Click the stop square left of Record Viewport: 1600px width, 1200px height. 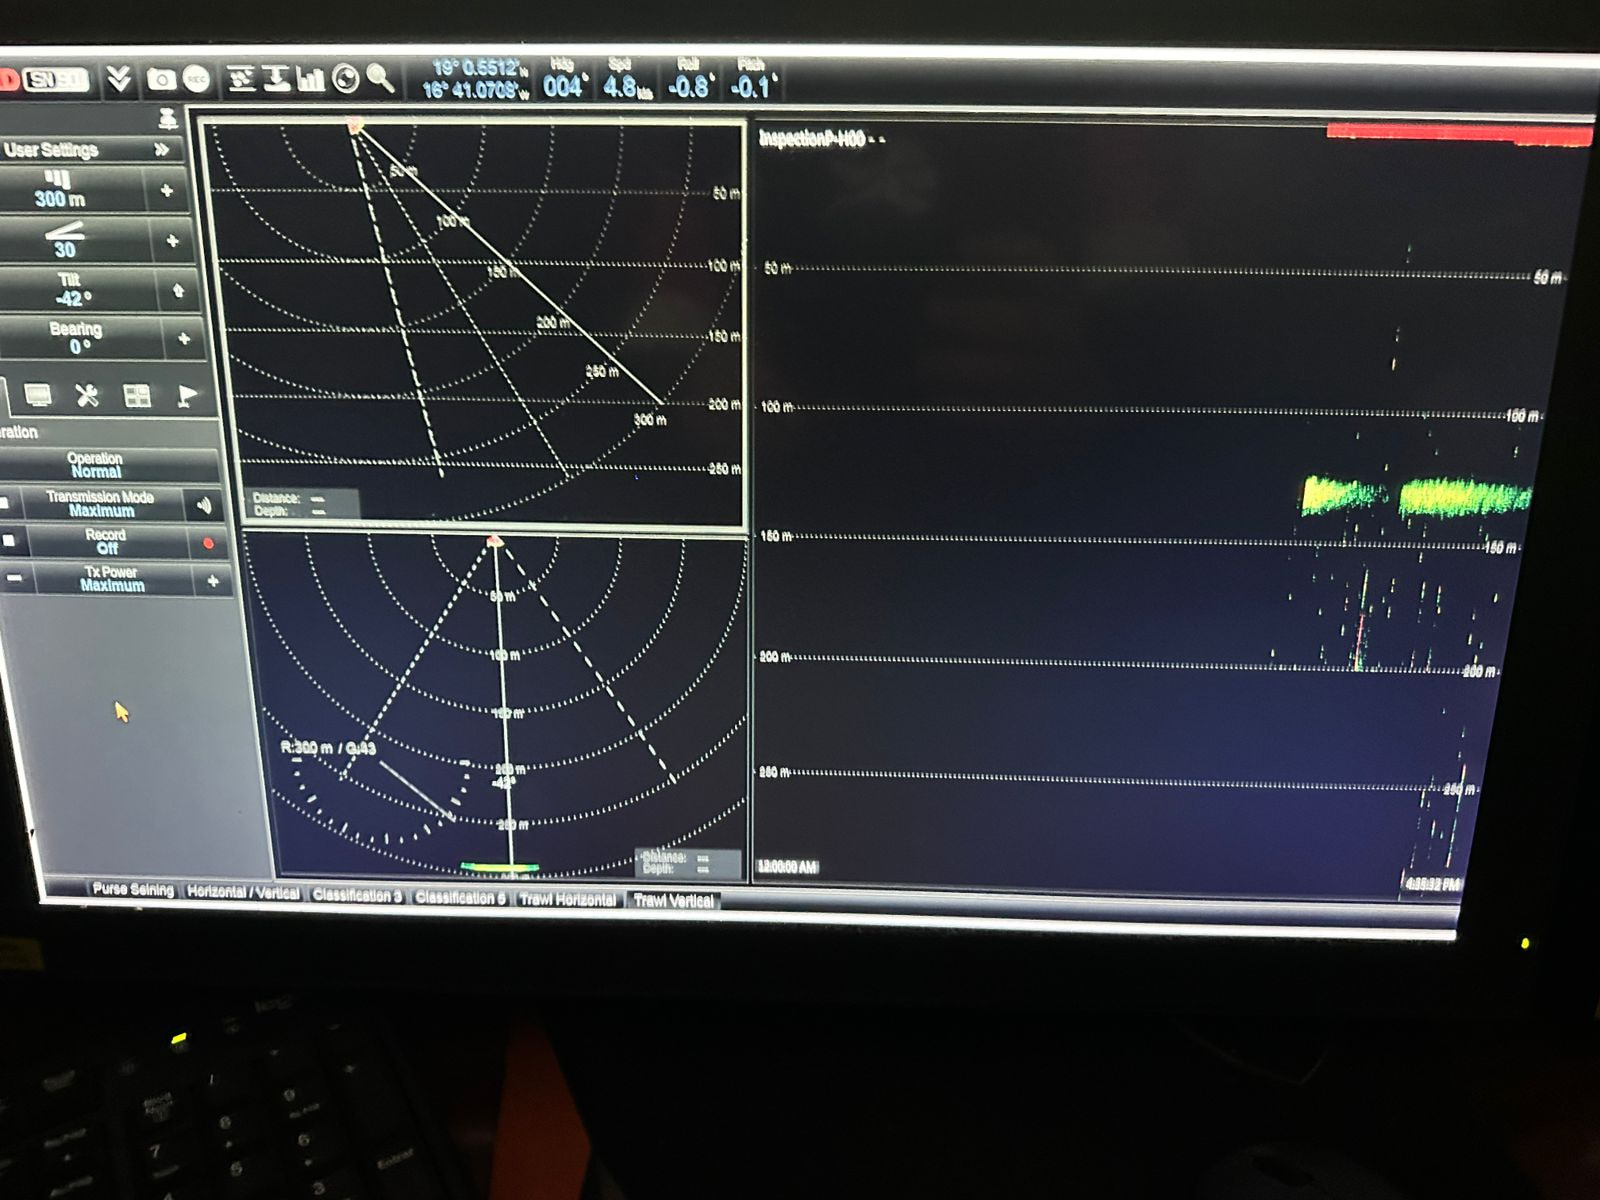click(9, 541)
